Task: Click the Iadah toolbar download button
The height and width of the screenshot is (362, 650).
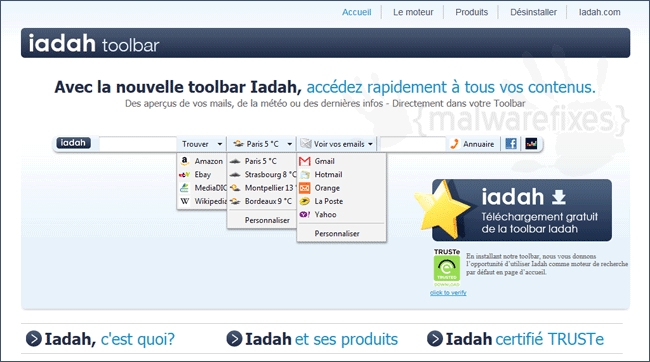Action: [521, 210]
